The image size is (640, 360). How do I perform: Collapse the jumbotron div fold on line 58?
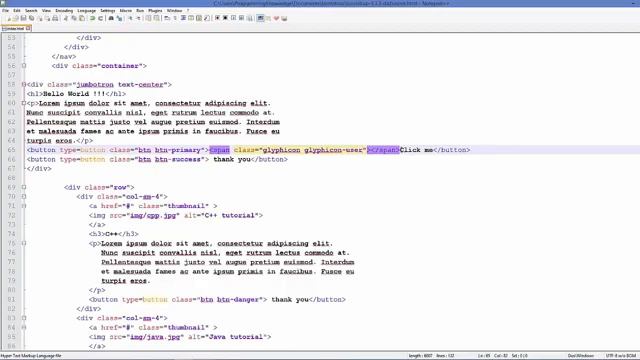24,84
